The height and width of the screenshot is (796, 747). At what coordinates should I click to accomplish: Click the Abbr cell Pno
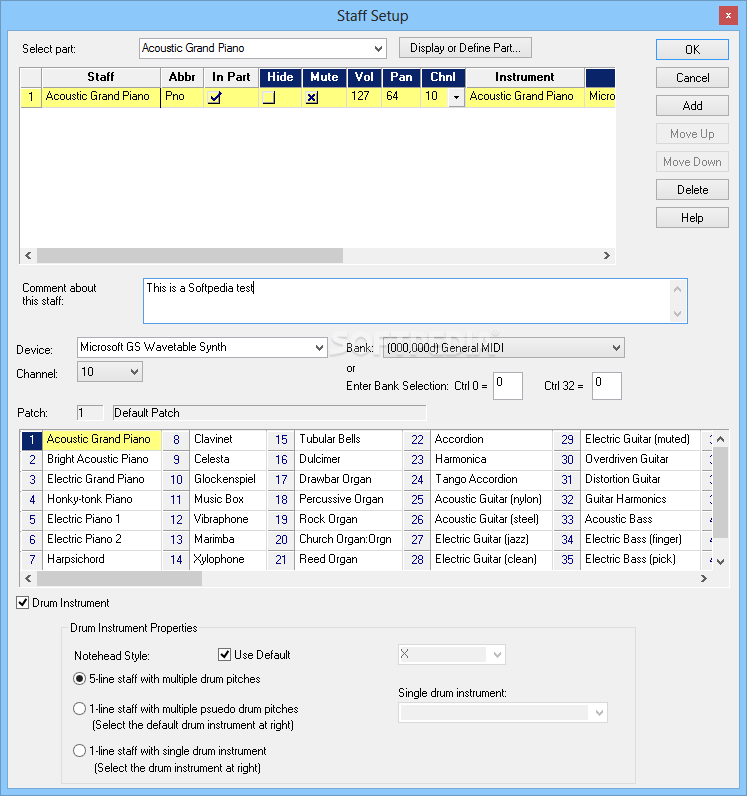pyautogui.click(x=182, y=97)
